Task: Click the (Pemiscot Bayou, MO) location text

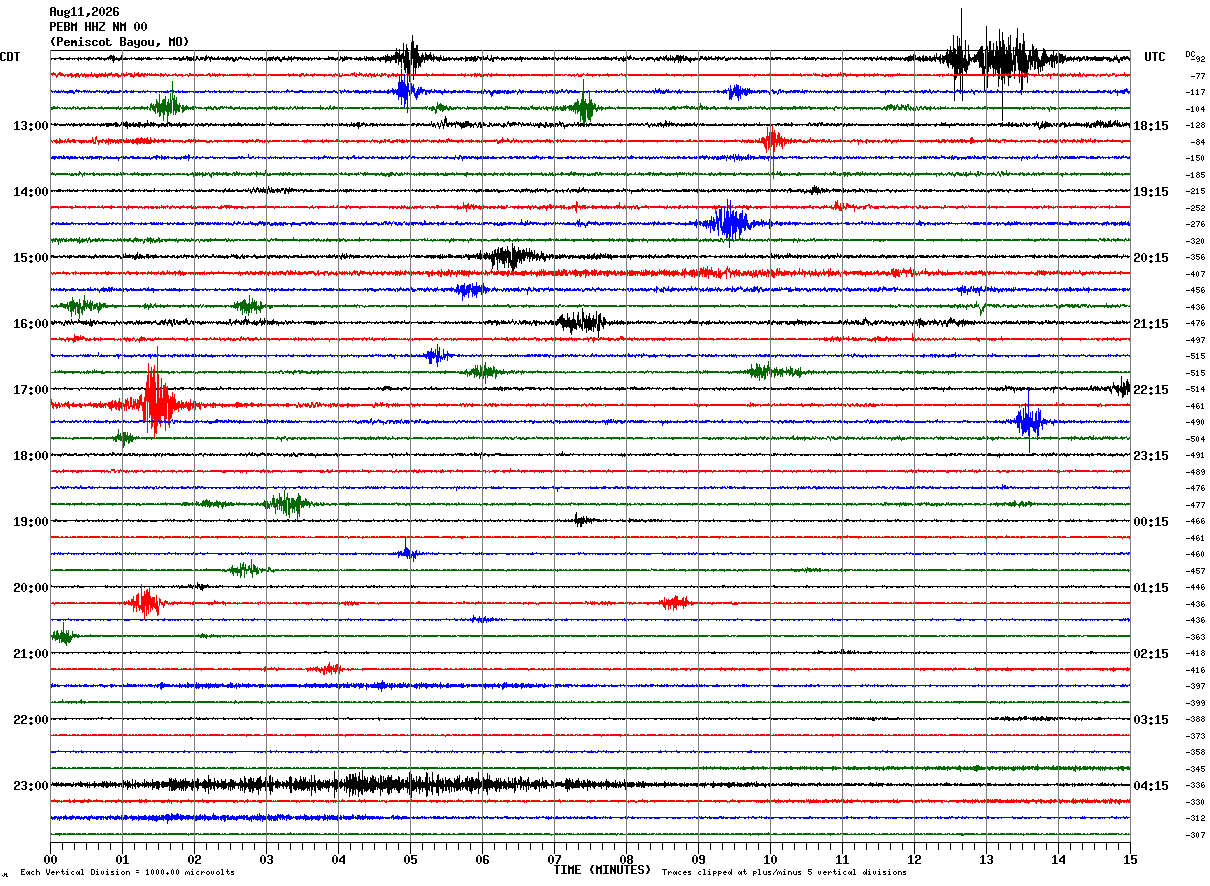Action: click(119, 42)
